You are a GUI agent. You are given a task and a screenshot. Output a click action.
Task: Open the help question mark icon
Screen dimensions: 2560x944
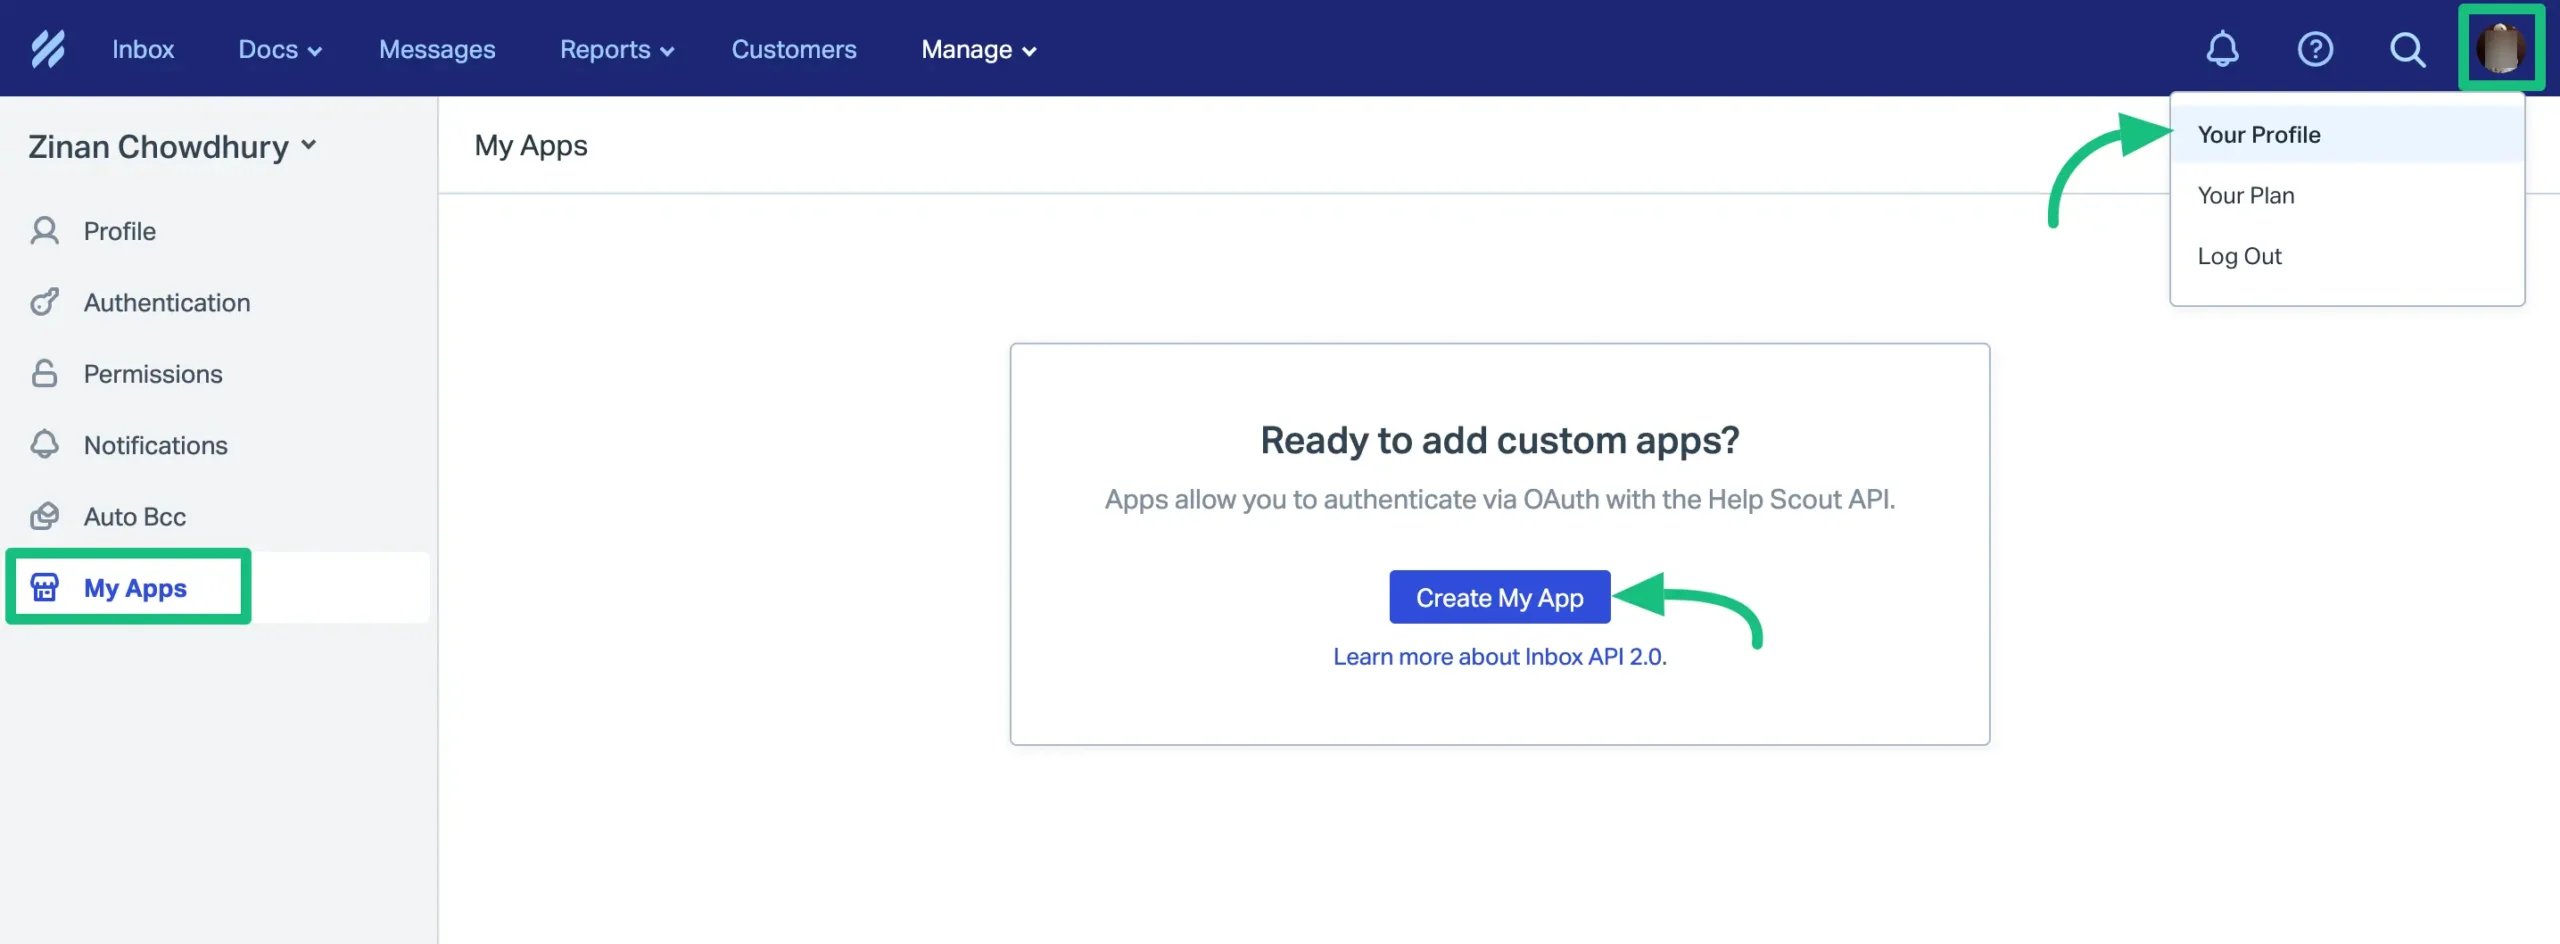point(2315,48)
